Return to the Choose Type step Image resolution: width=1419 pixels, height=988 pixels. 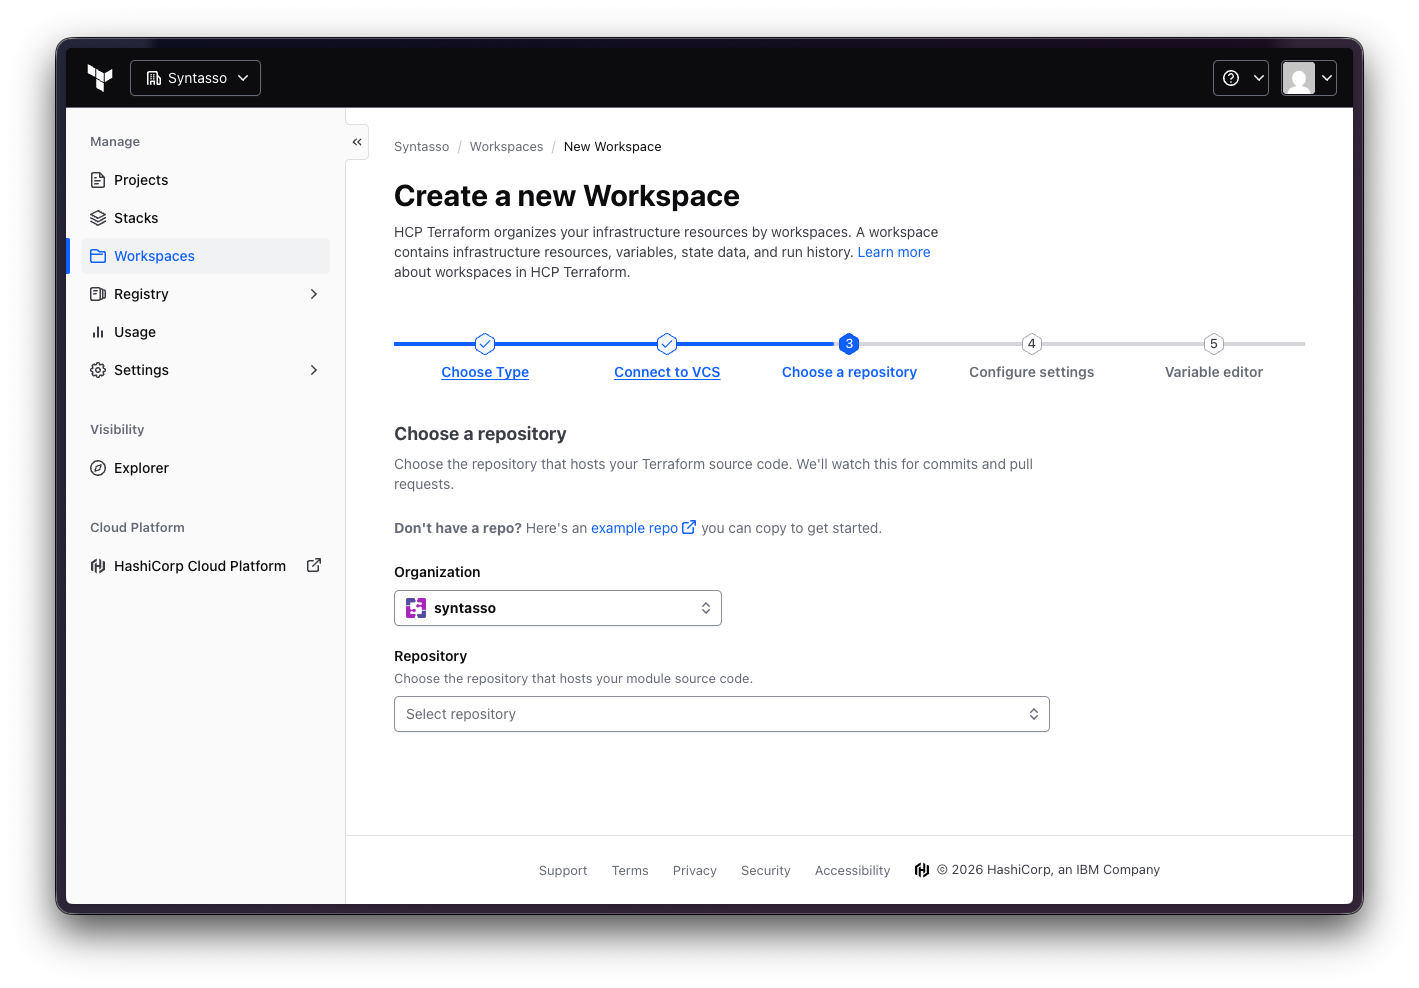(485, 371)
